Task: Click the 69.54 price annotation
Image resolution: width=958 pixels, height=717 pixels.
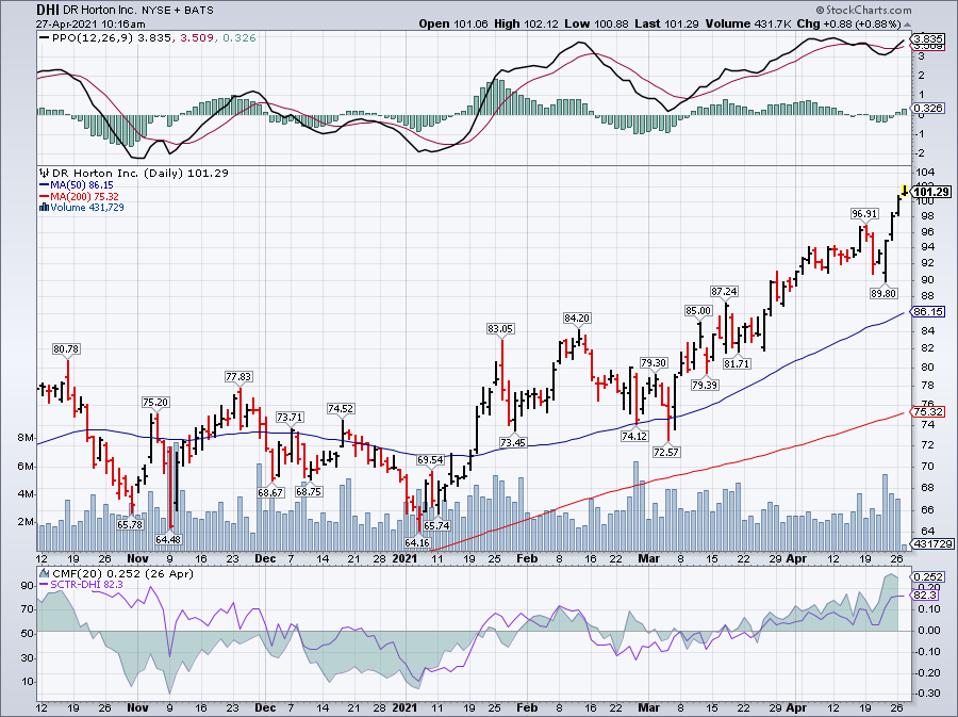Action: click(x=430, y=459)
